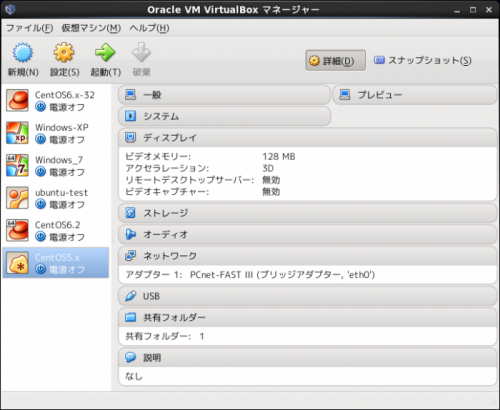This screenshot has width=500, height=410.
Task: Click the 128 MB video memory value
Action: (x=279, y=156)
